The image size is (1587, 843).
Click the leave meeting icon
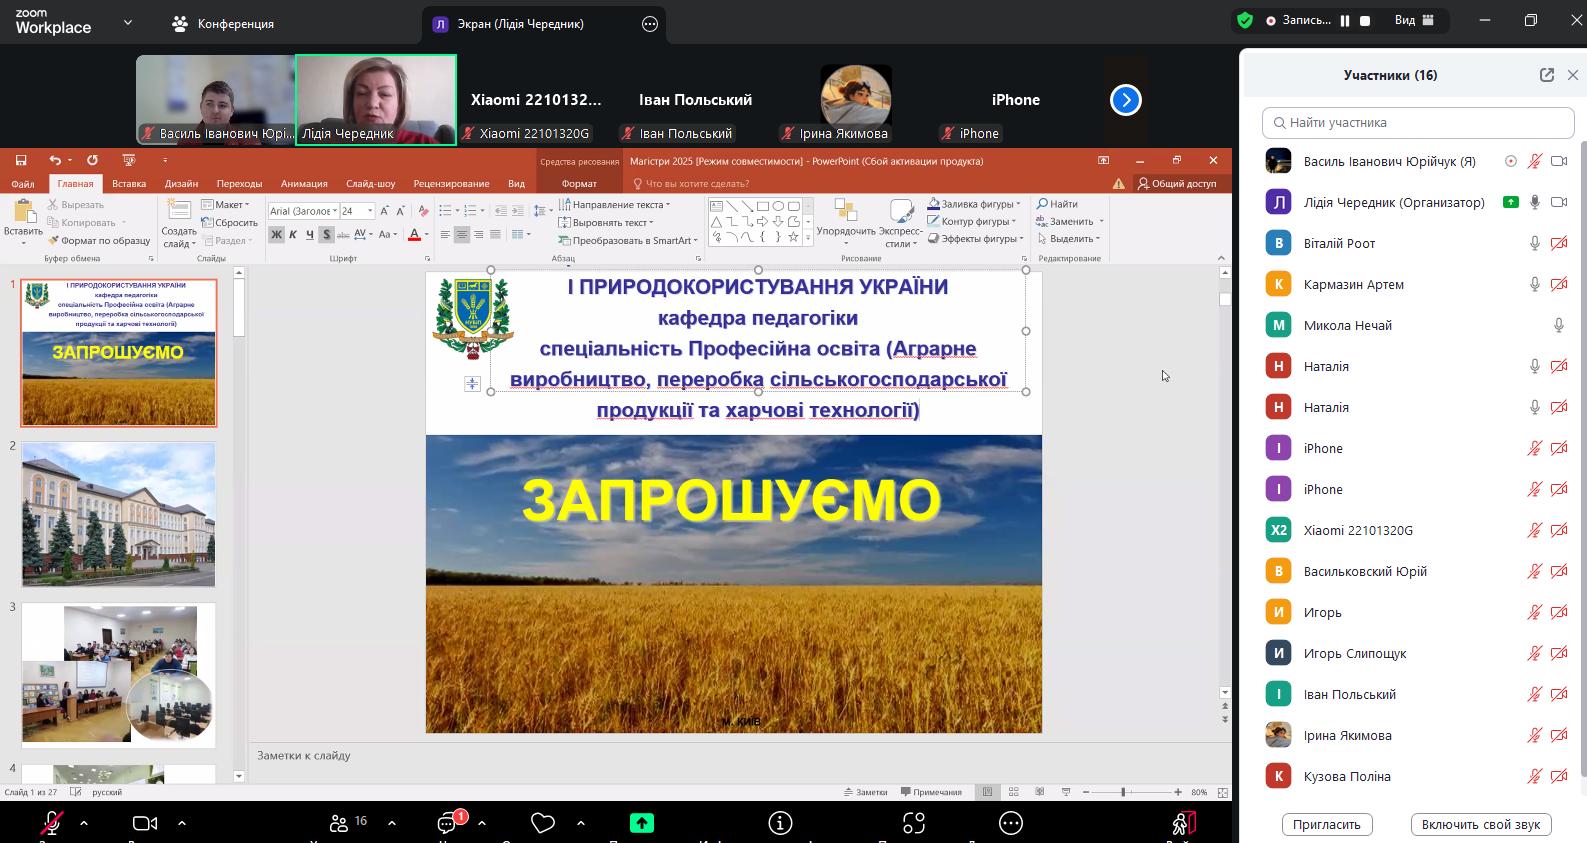(x=1183, y=823)
